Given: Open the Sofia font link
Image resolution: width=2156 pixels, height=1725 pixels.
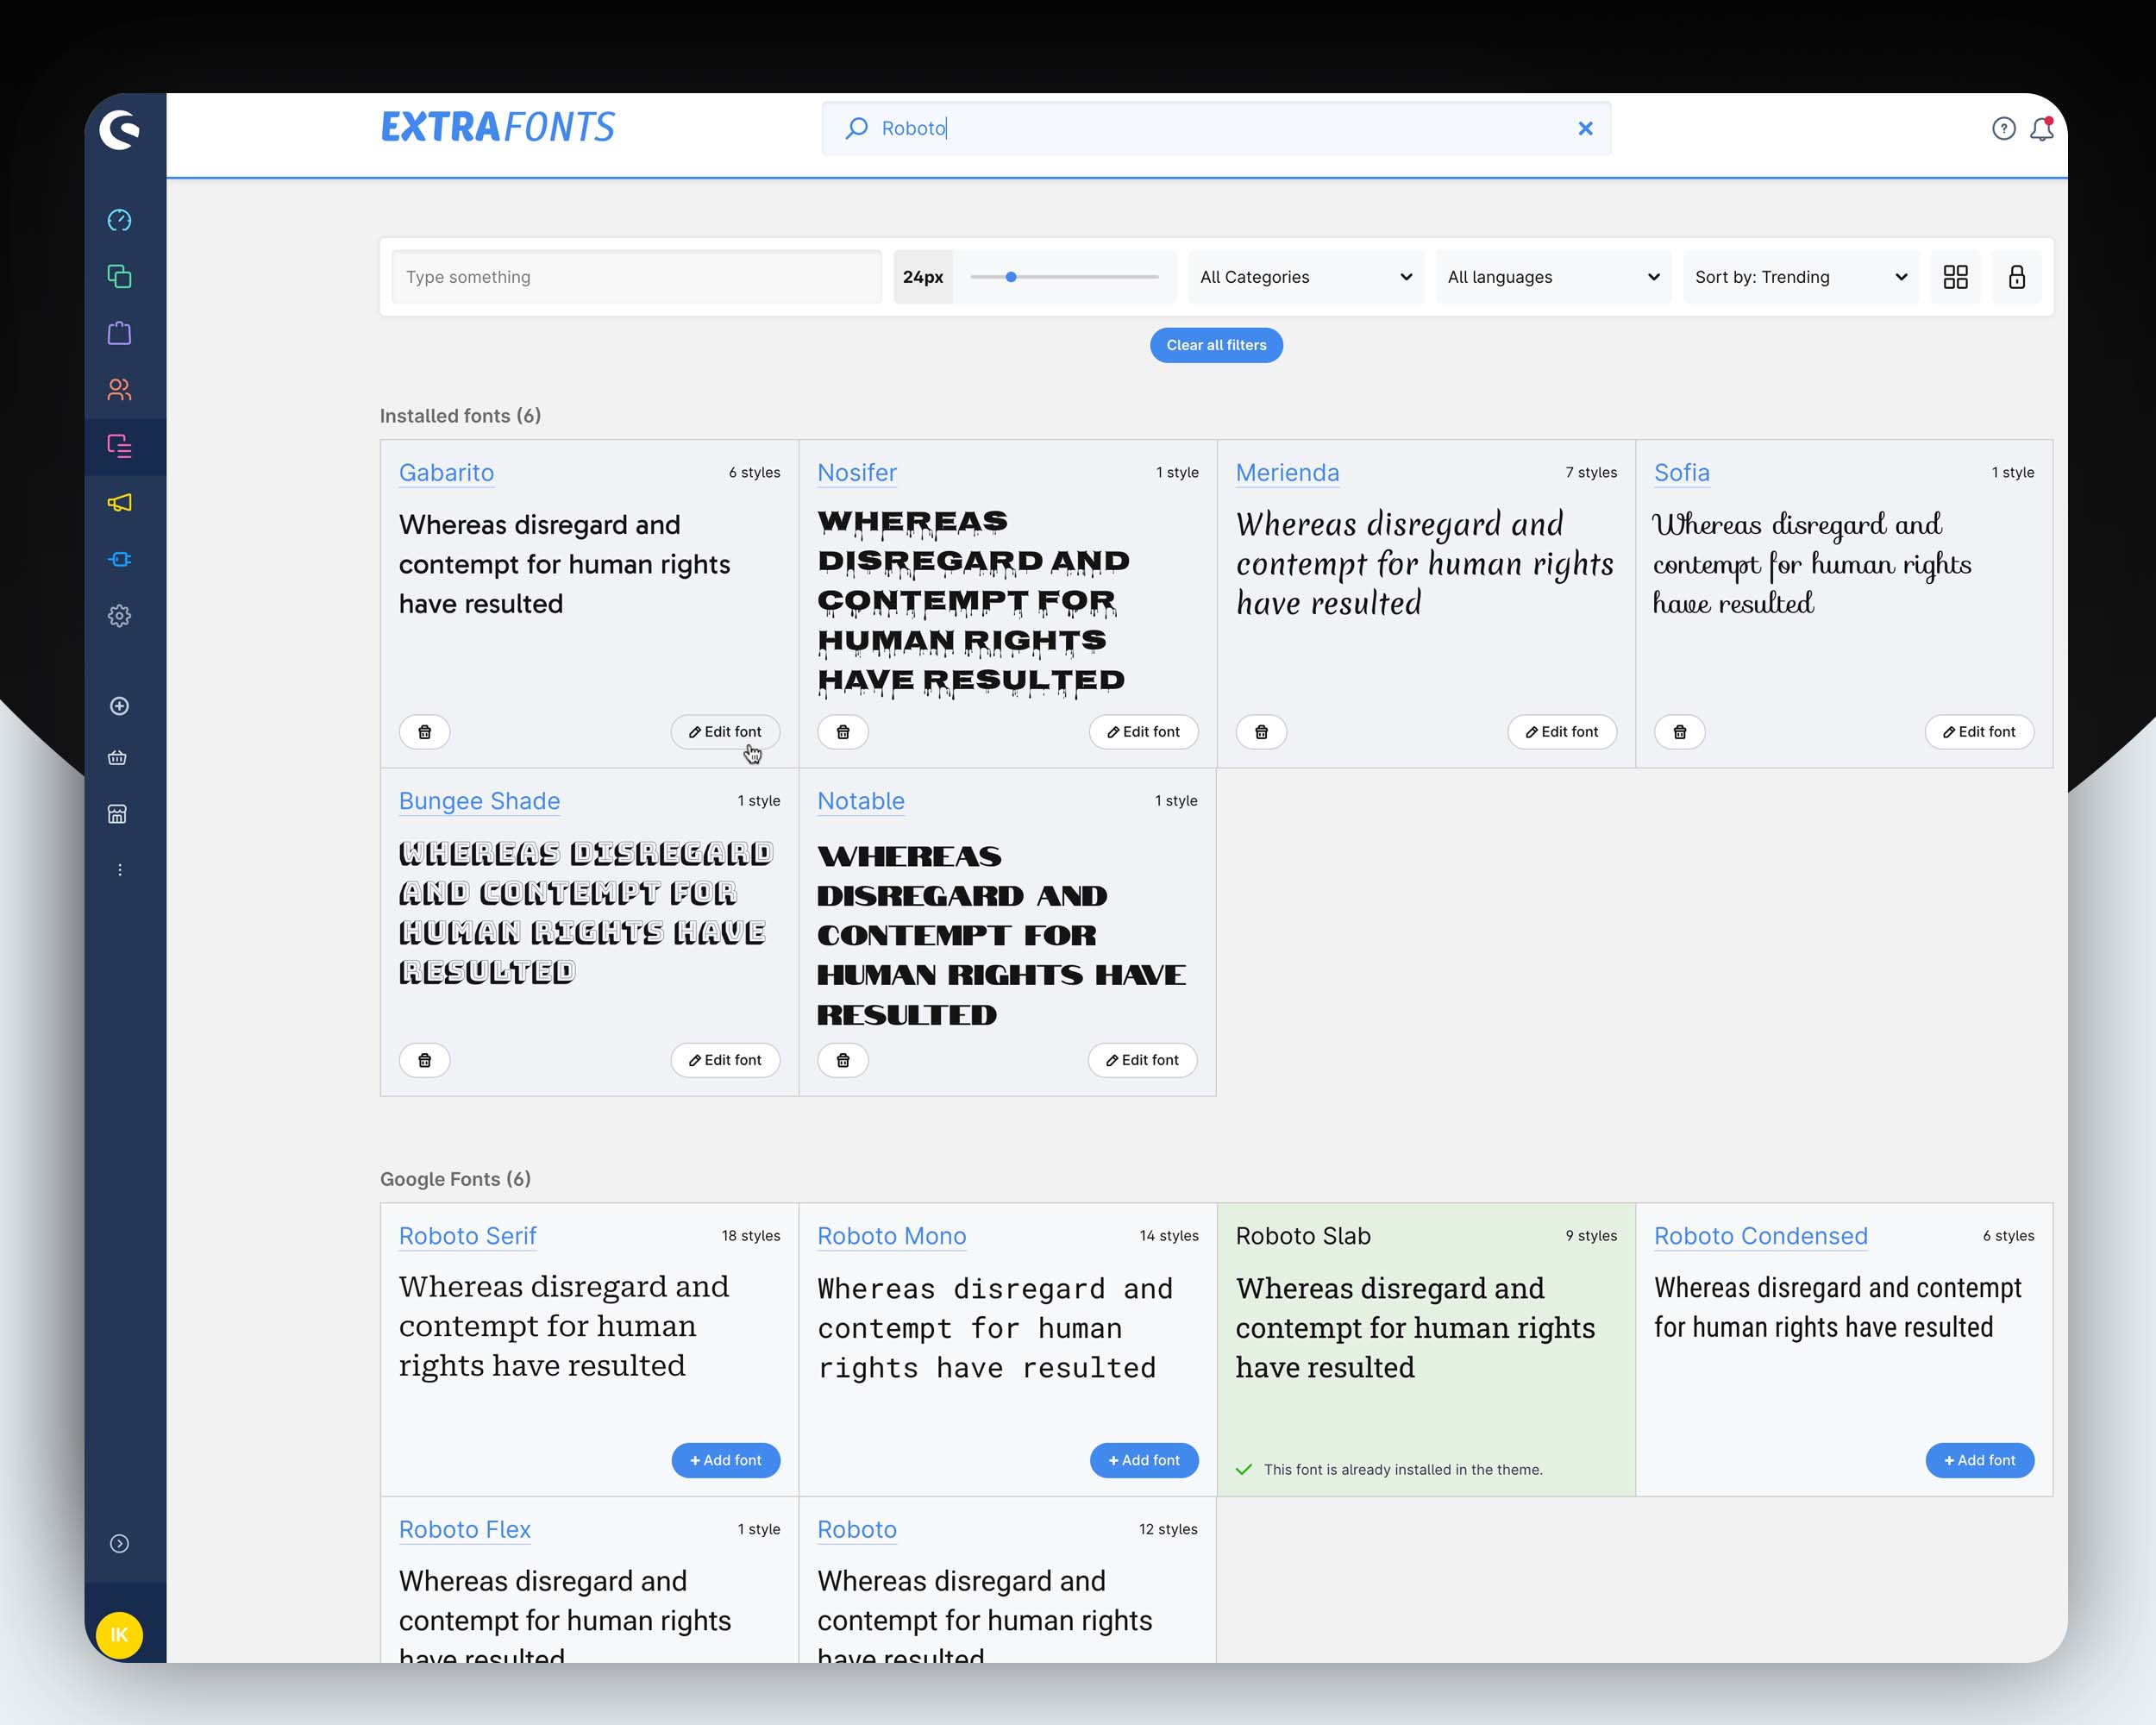Looking at the screenshot, I should click(x=1681, y=472).
